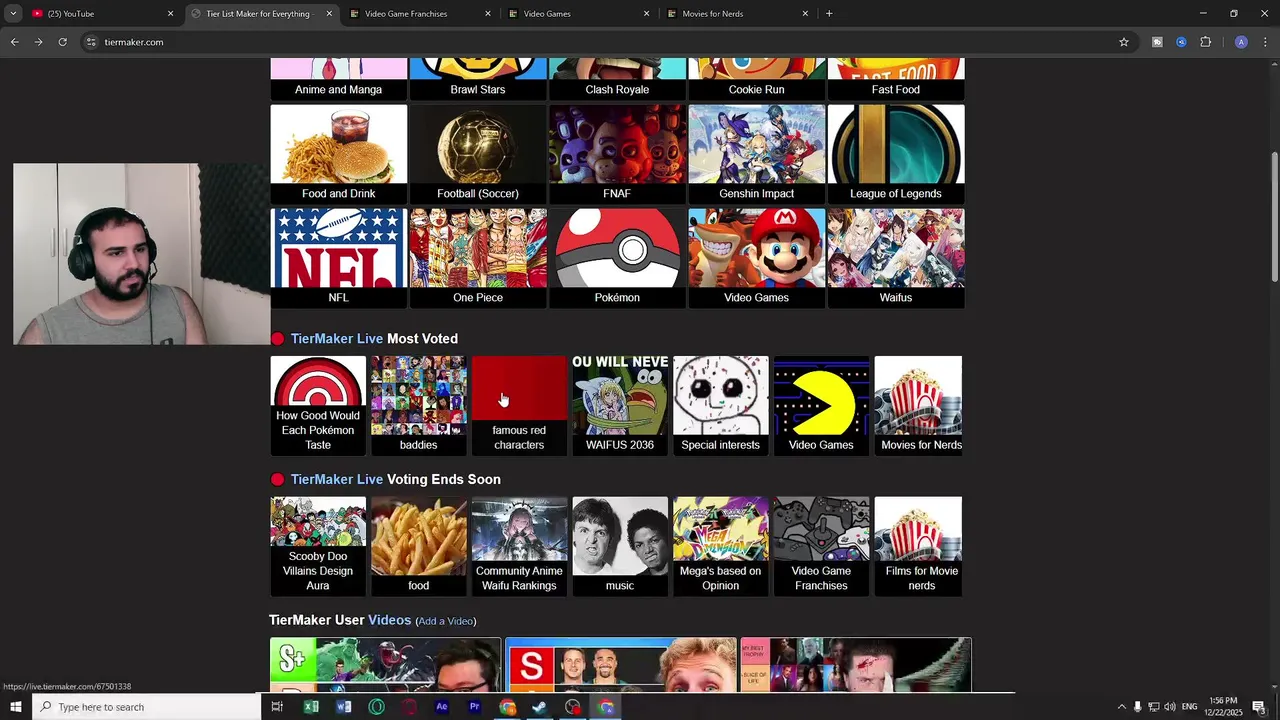Open the FNAF category thumbnail
The image size is (1280, 720).
[617, 154]
